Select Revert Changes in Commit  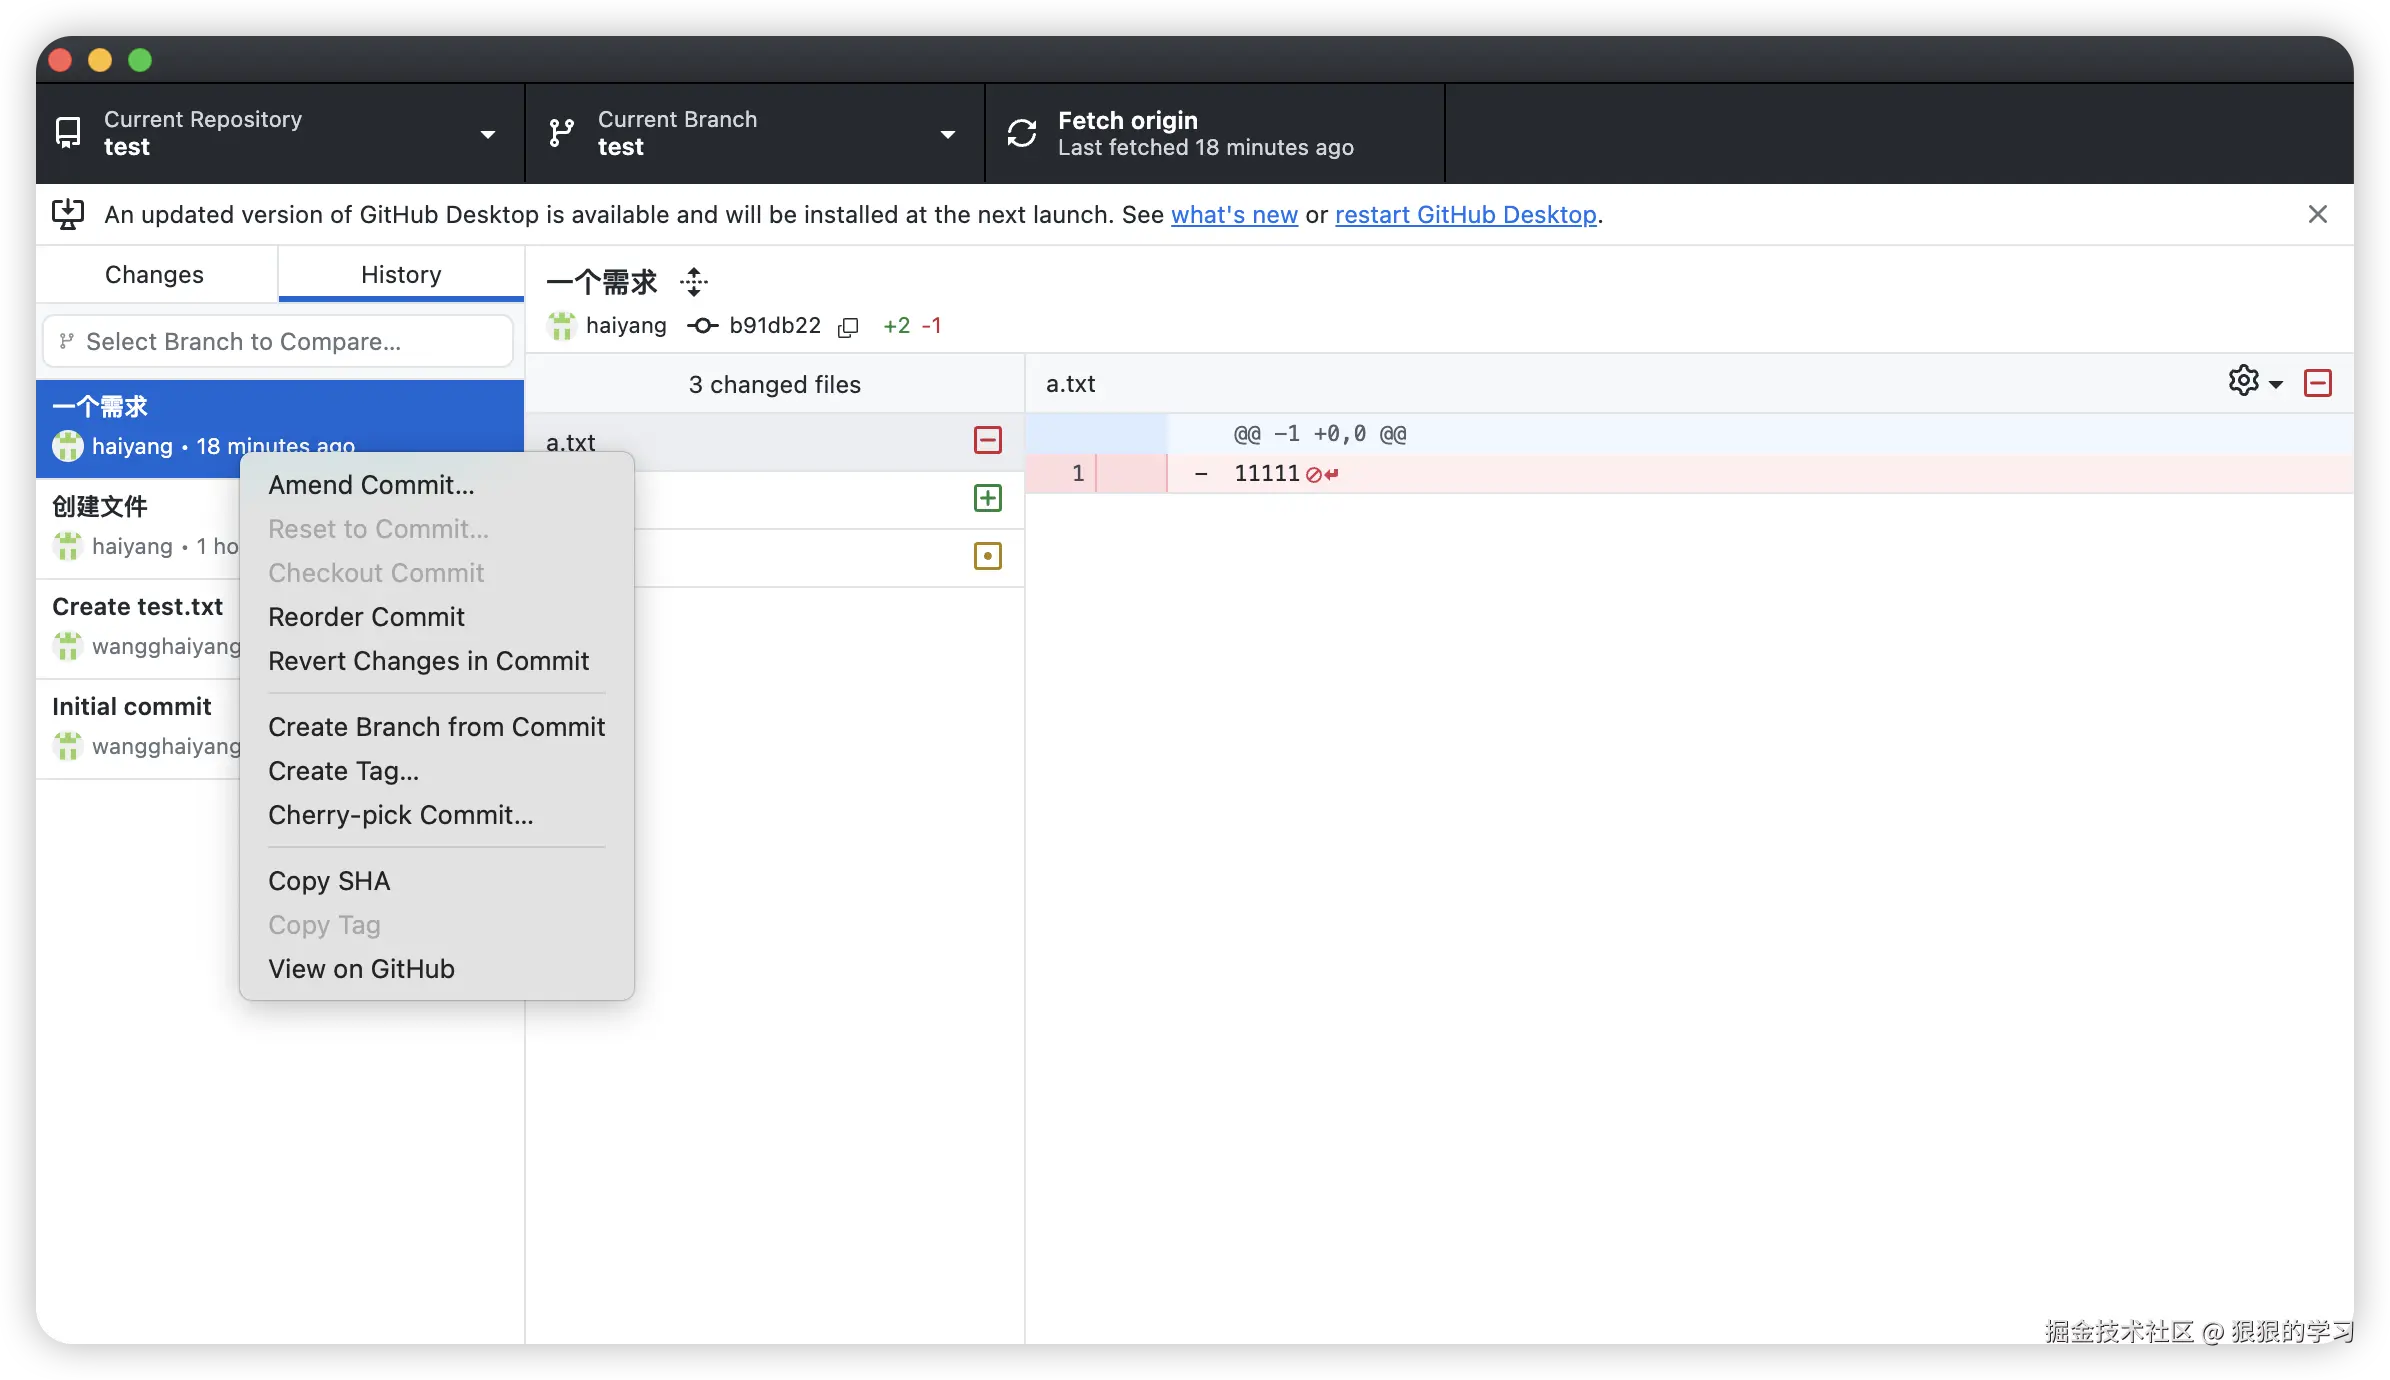428,661
